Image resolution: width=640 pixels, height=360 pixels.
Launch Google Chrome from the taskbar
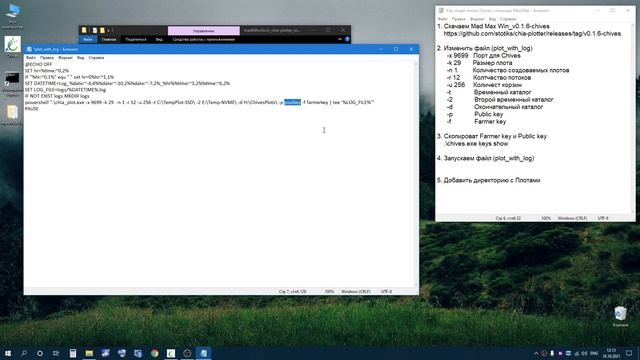(154, 353)
